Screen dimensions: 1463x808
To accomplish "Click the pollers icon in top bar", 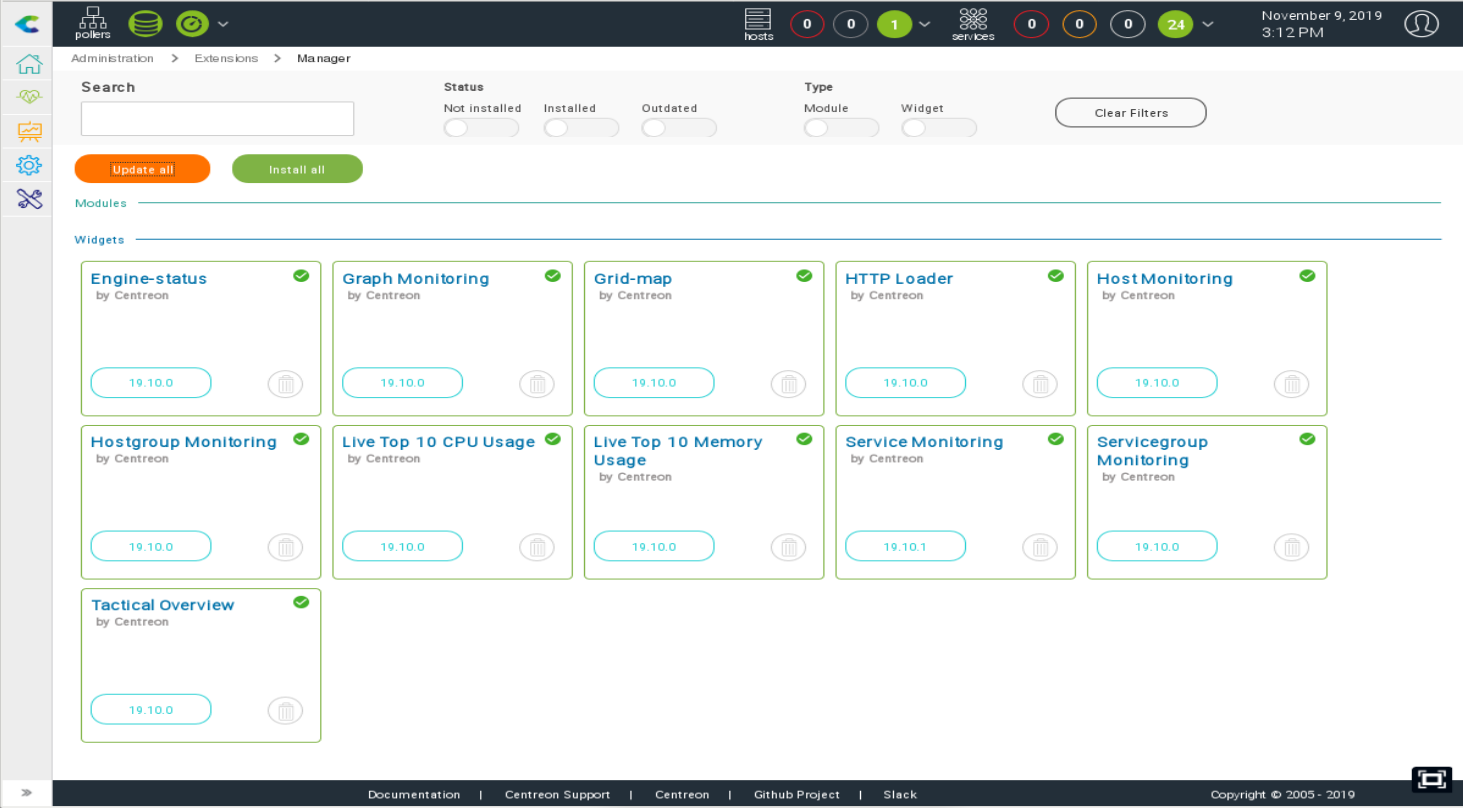I will pyautogui.click(x=93, y=23).
